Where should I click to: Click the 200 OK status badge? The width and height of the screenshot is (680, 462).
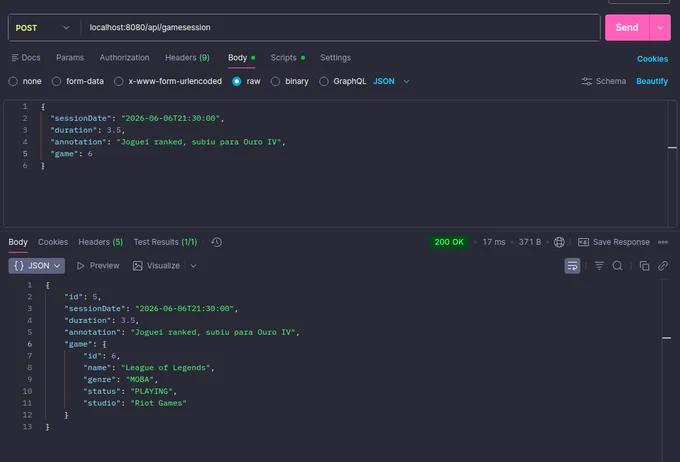(x=449, y=242)
